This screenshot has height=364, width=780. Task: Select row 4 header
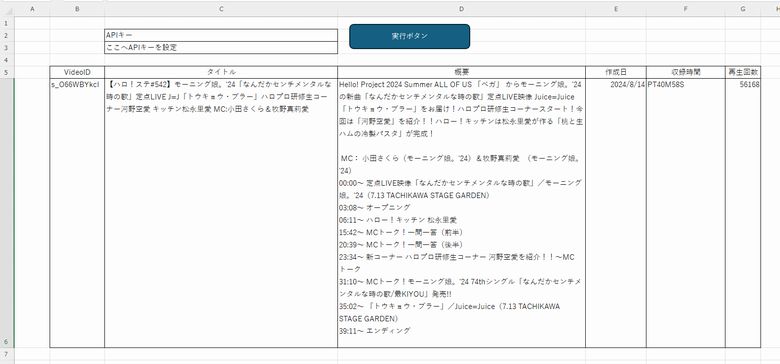pos(7,60)
